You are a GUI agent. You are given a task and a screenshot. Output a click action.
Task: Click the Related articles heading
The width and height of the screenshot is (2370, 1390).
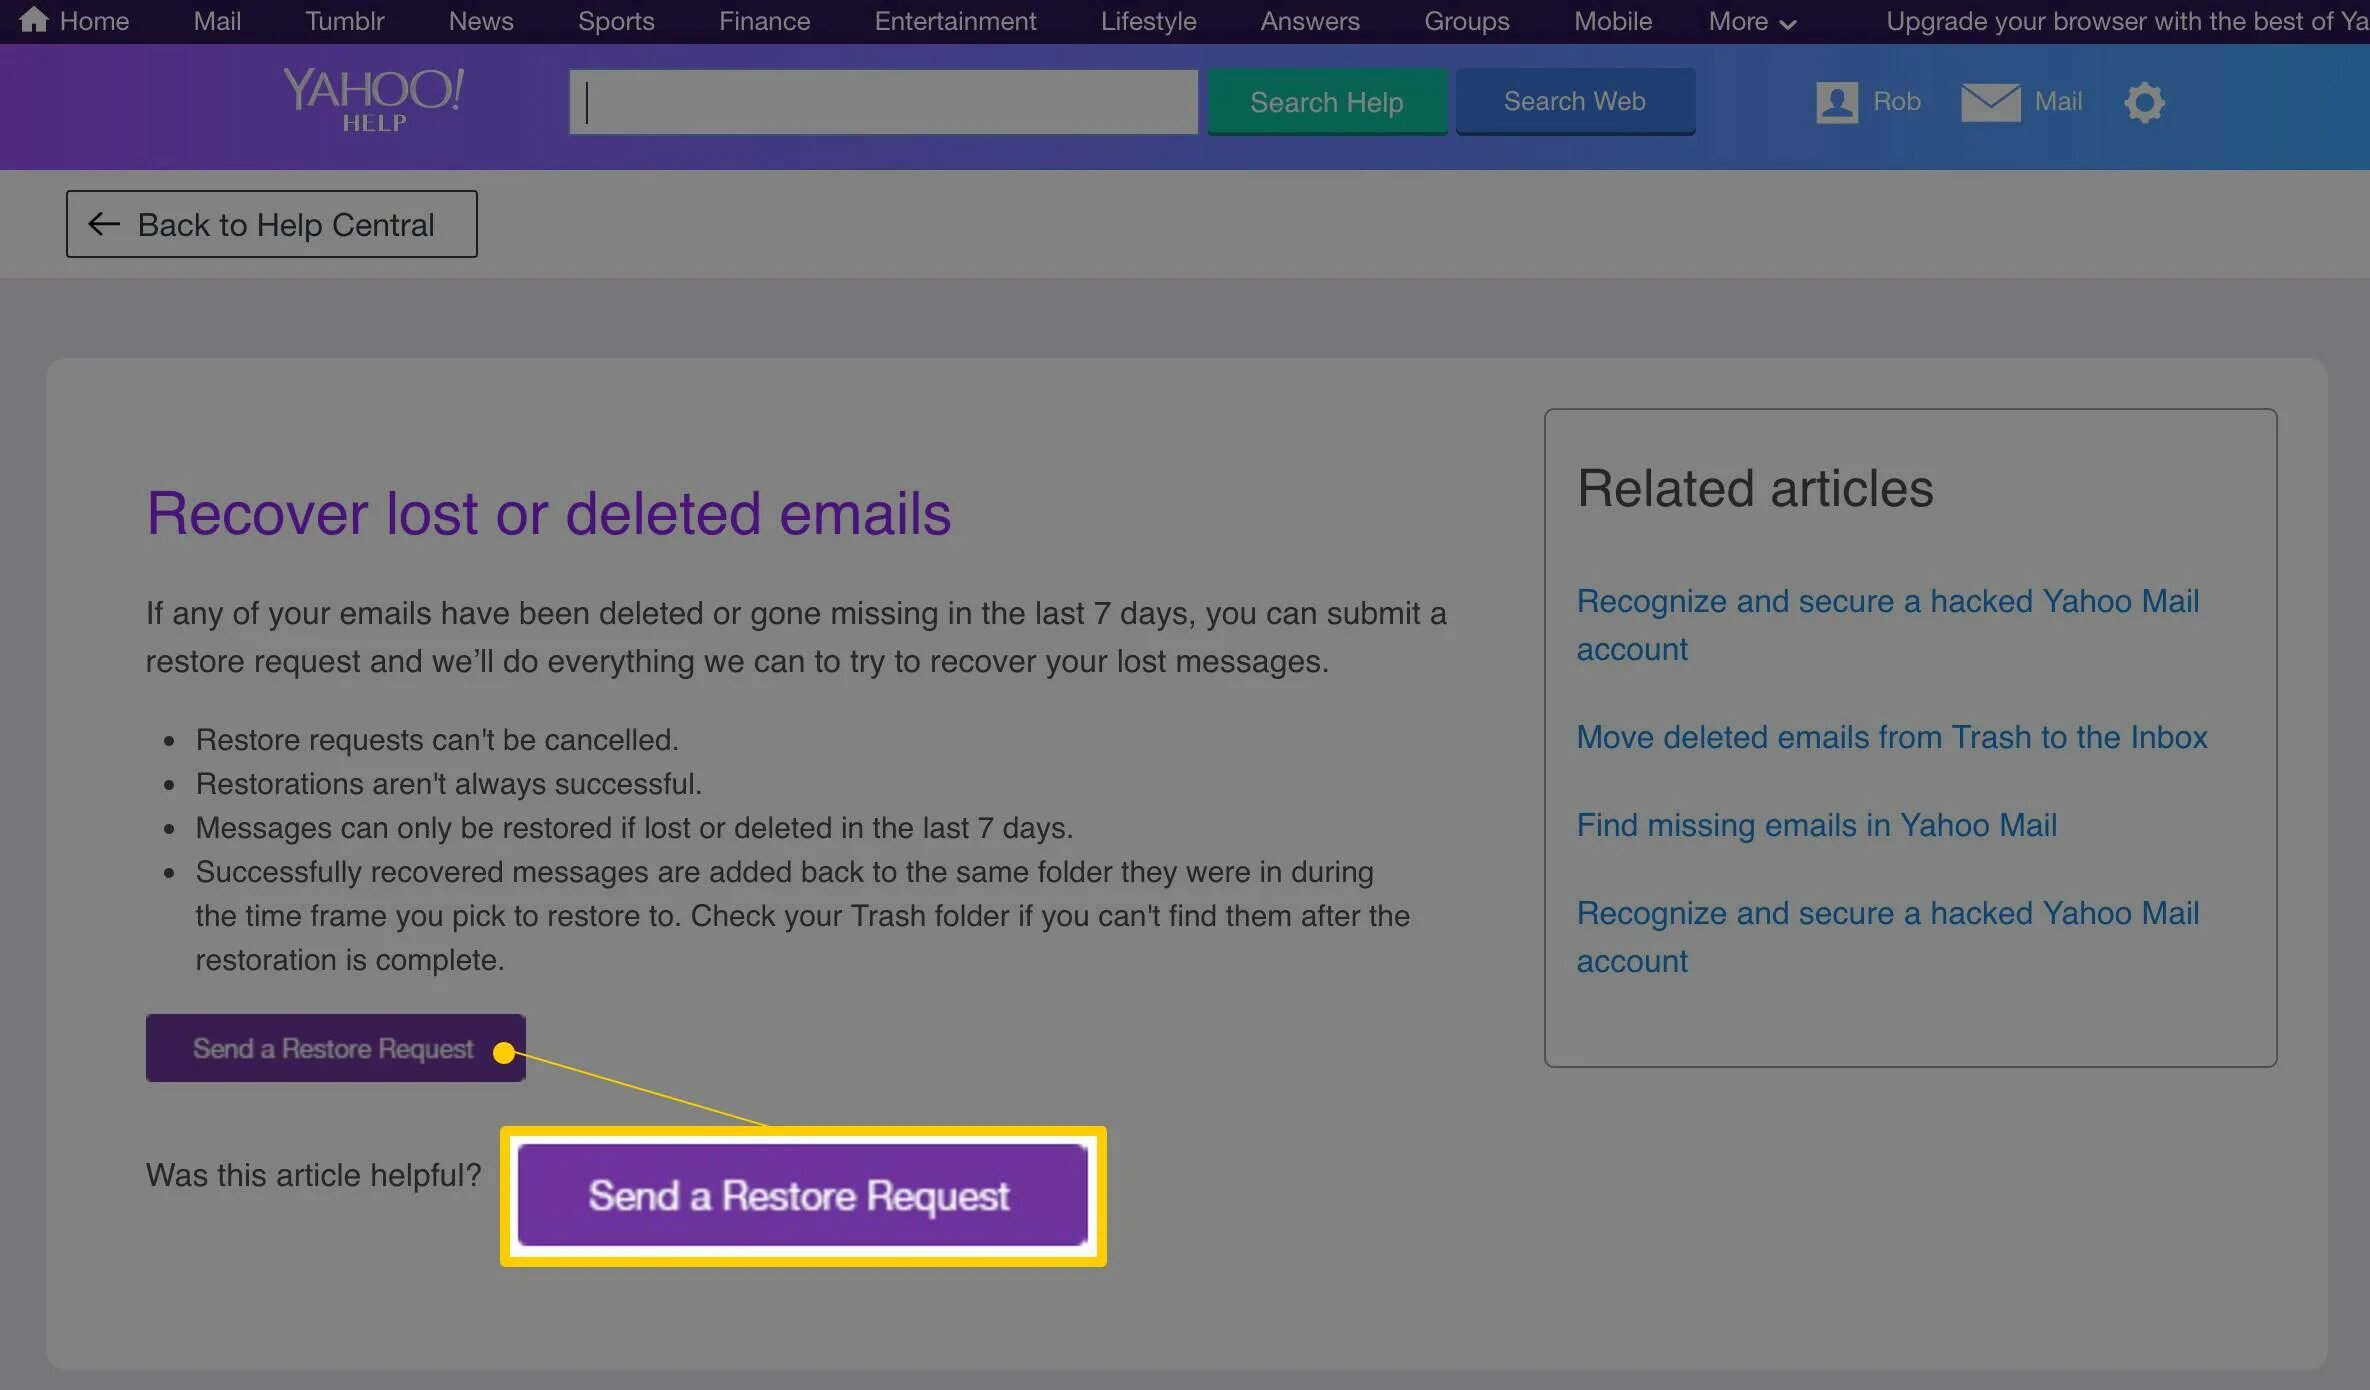[x=1755, y=488]
